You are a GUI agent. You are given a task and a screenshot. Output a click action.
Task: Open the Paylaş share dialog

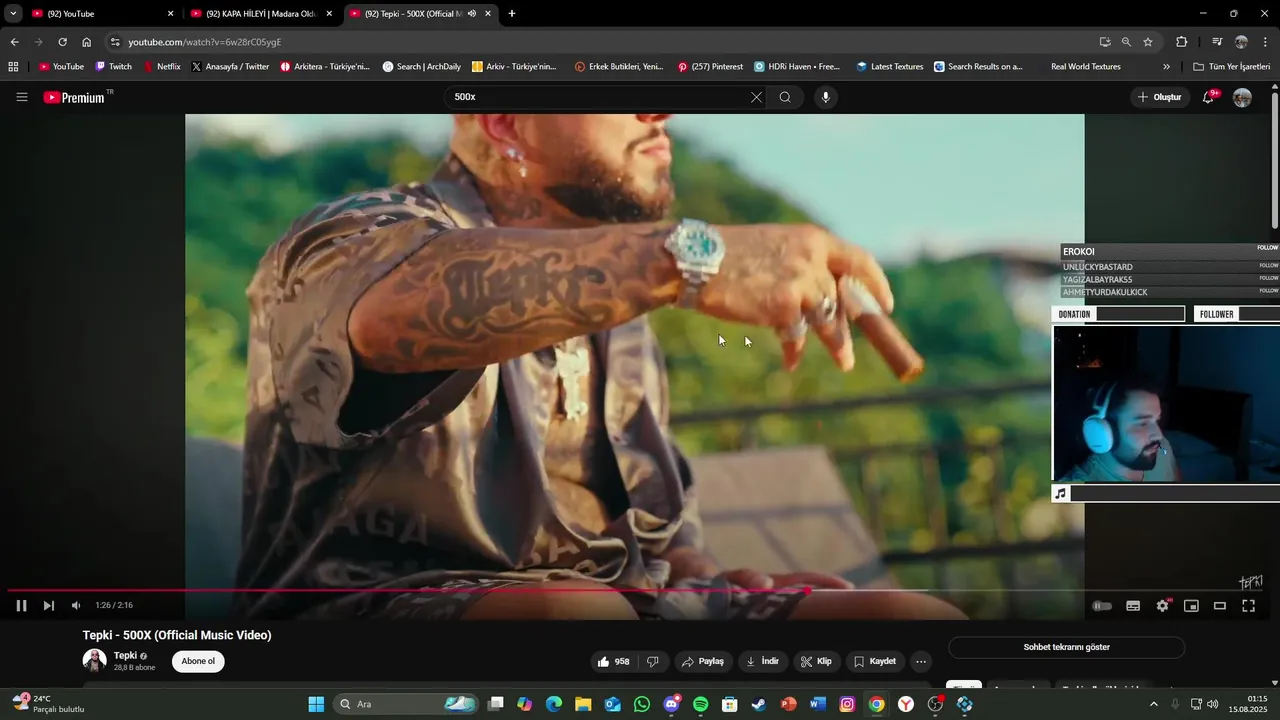pos(703,661)
